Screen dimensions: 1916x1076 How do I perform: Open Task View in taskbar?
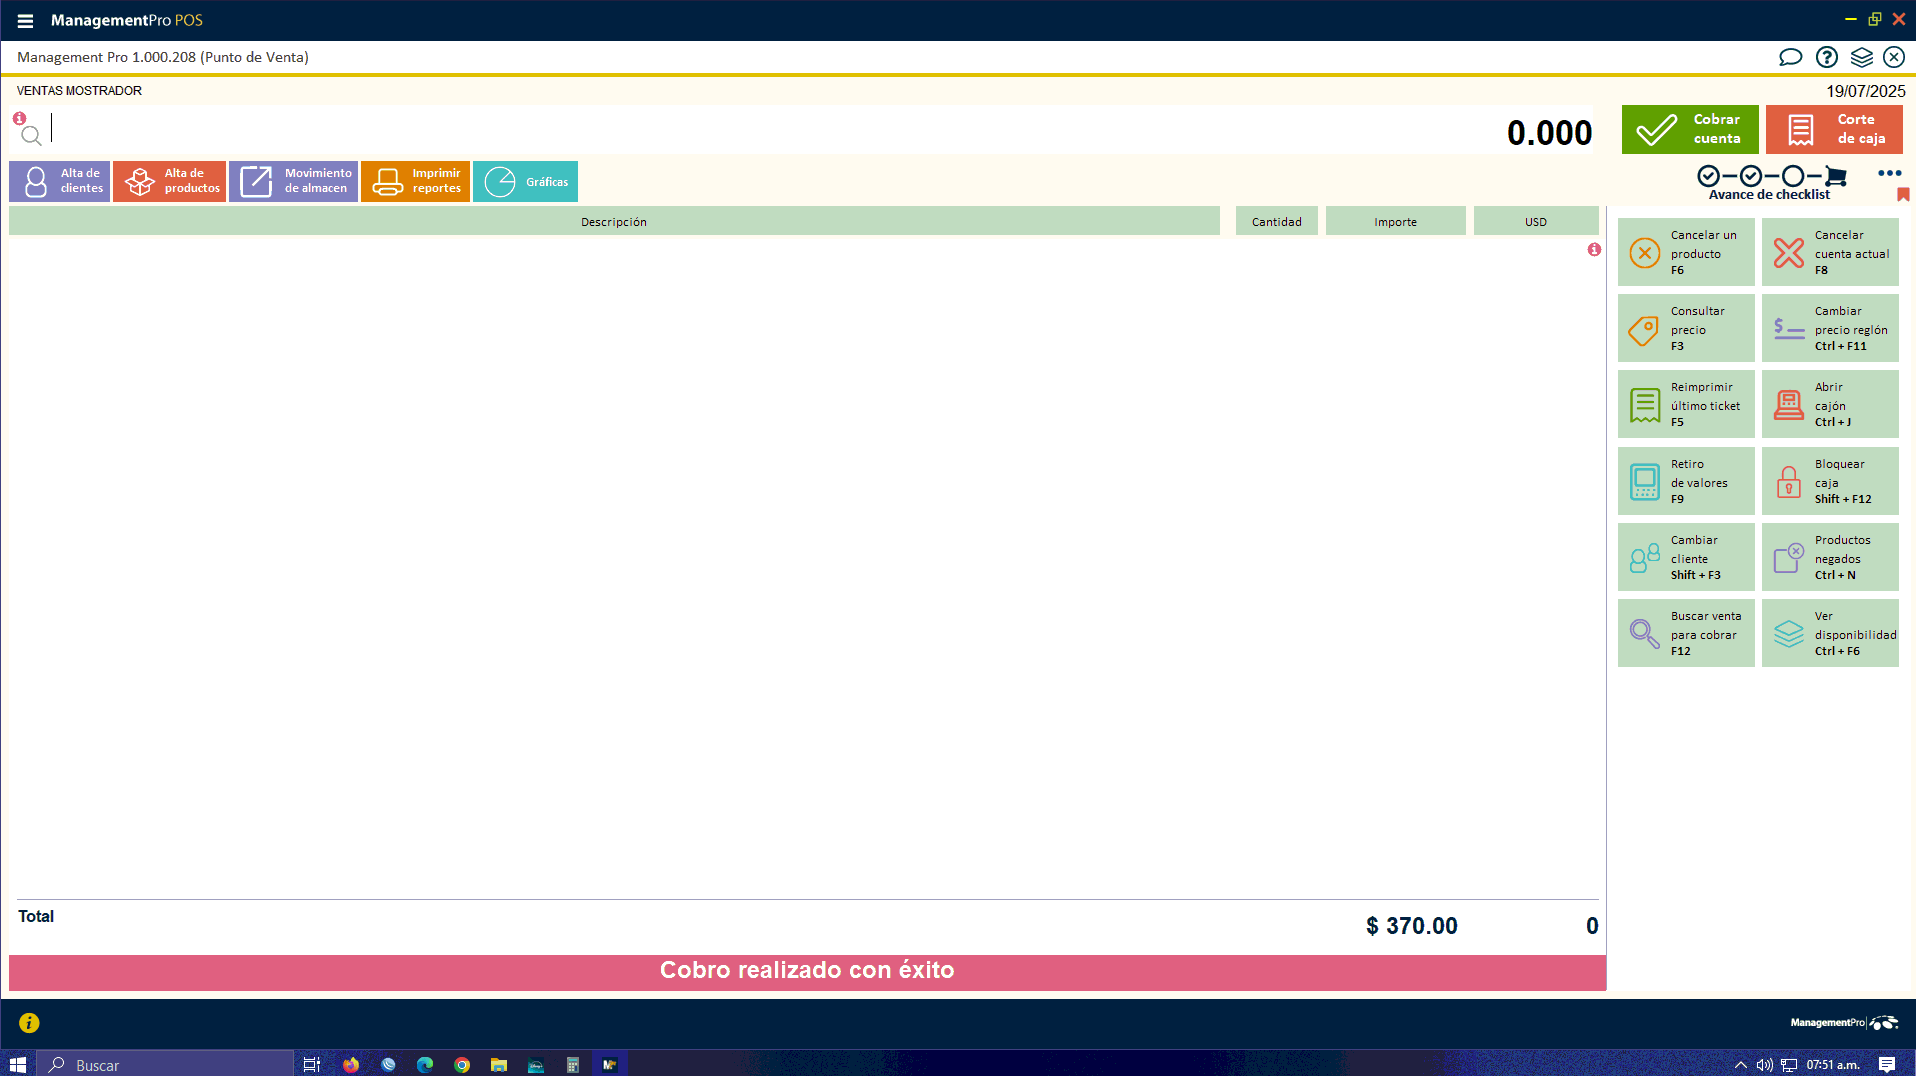point(312,1064)
